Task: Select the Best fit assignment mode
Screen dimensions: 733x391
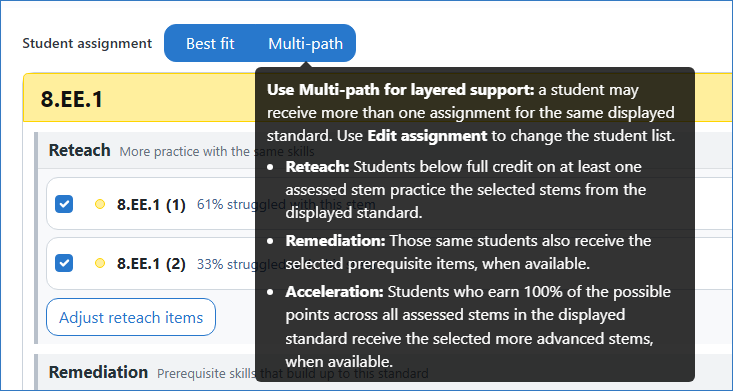Action: pyautogui.click(x=210, y=43)
